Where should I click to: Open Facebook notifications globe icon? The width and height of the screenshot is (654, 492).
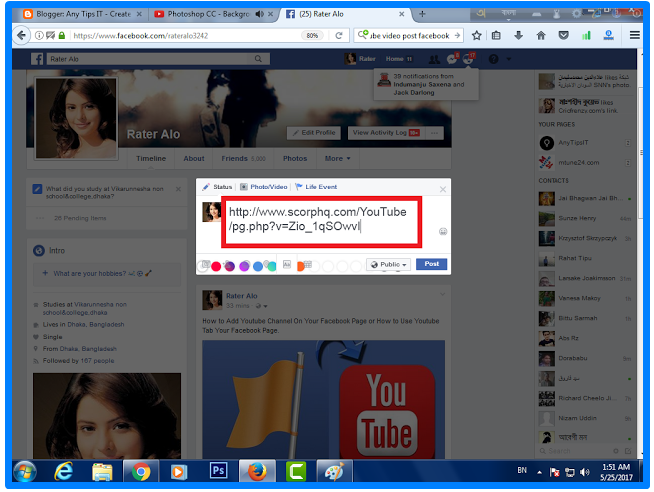pyautogui.click(x=468, y=59)
